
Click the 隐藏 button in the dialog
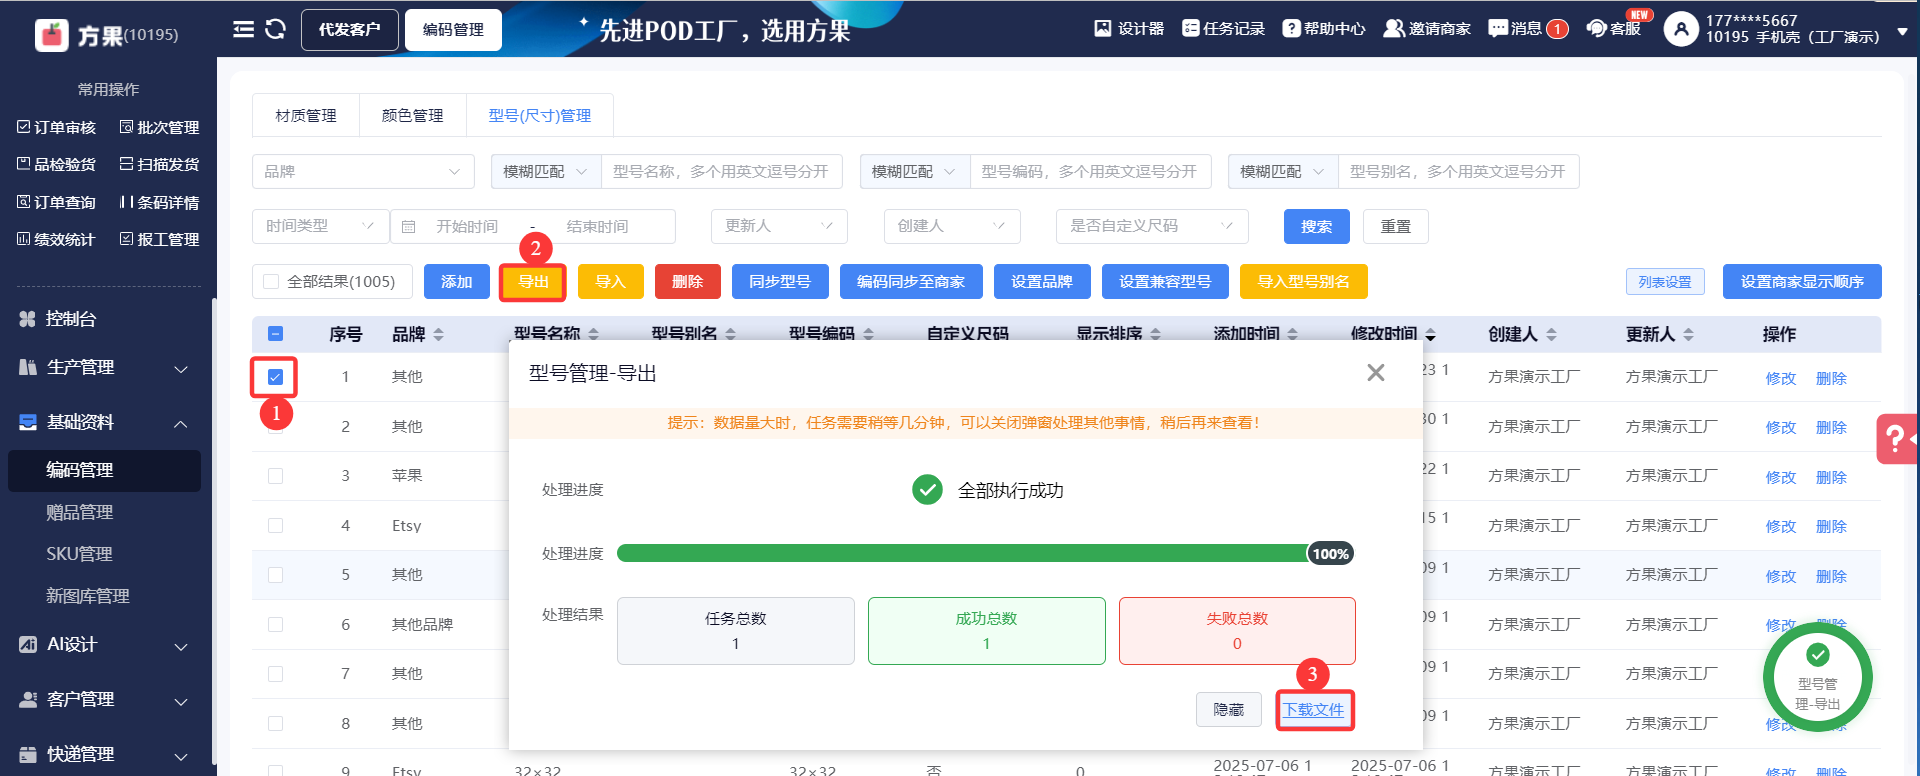(x=1229, y=710)
